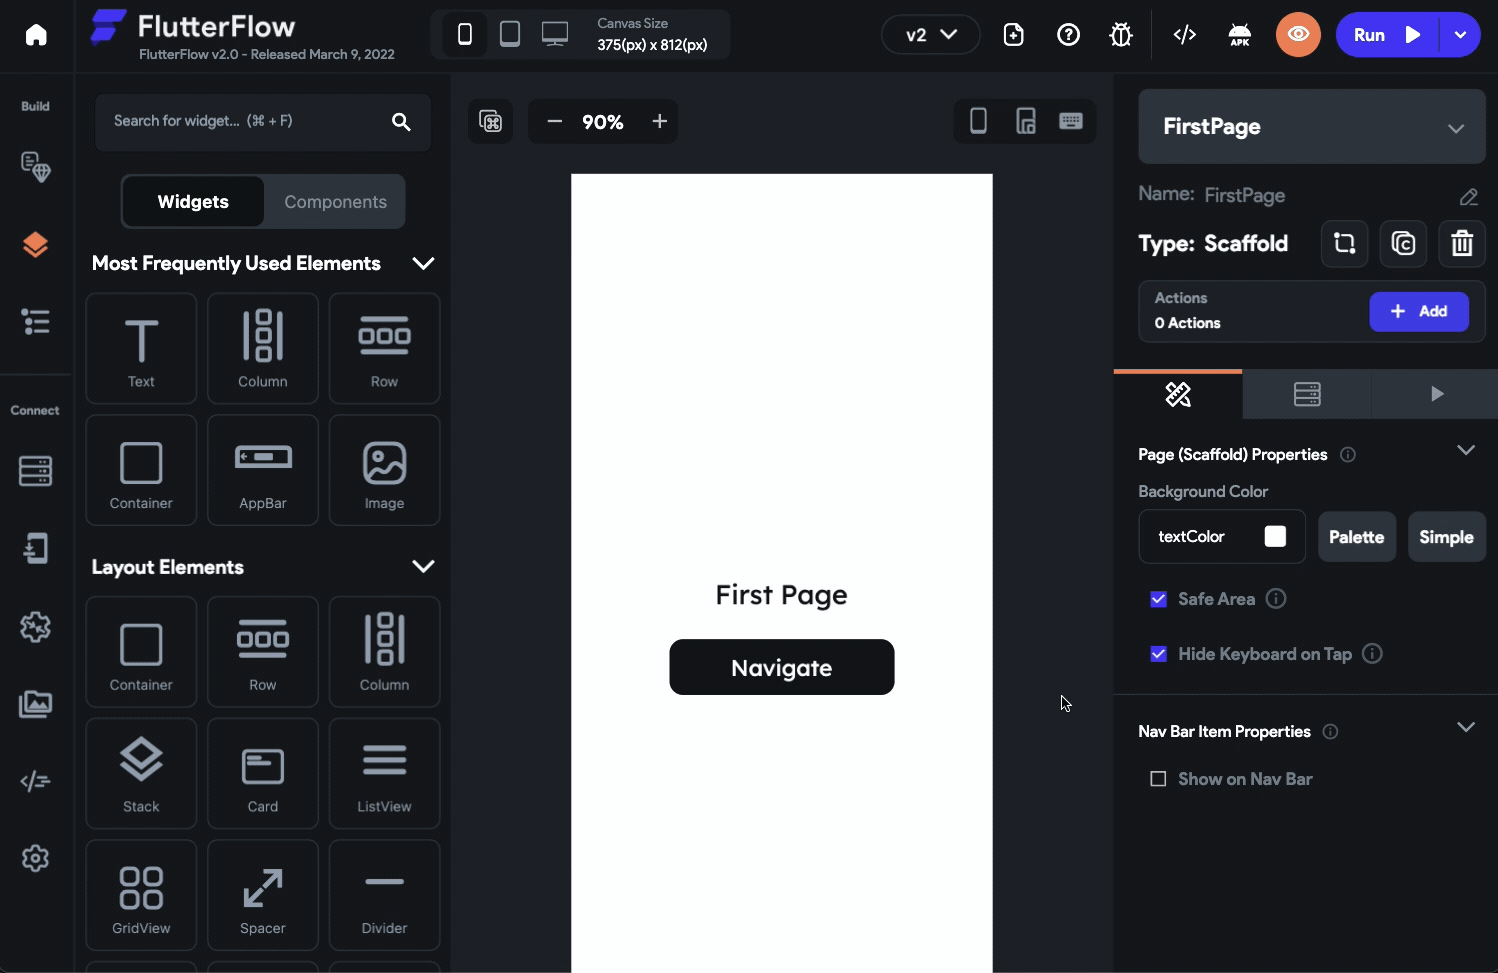Screen dimensions: 1498x973
Task: Pick the GridView widget tile
Action: click(141, 895)
